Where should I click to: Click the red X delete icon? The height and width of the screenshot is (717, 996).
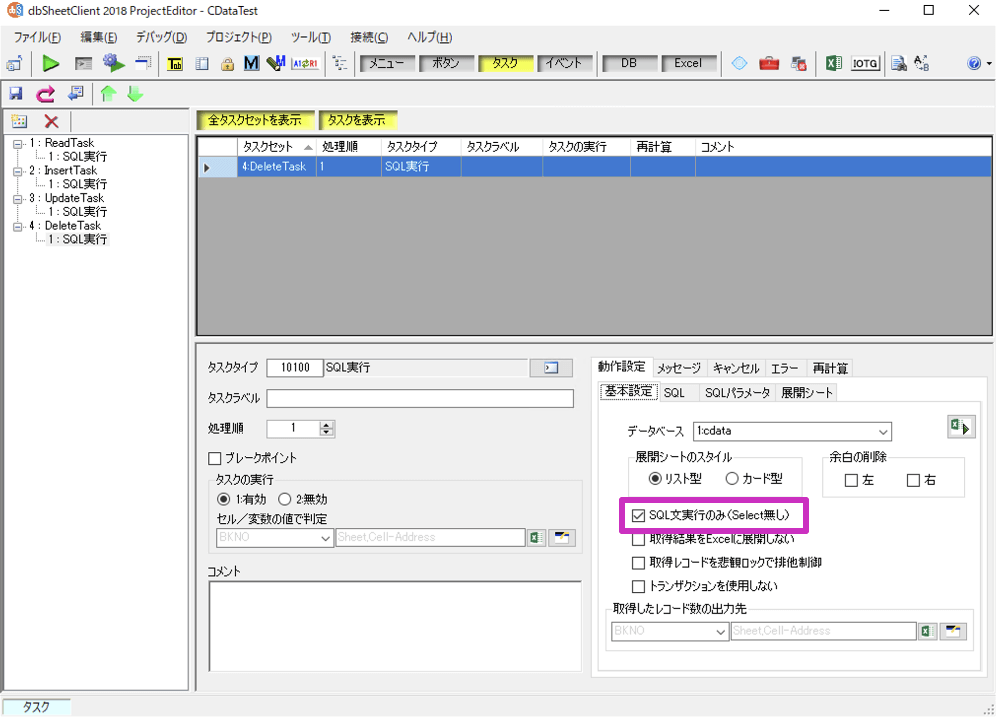pyautogui.click(x=51, y=121)
